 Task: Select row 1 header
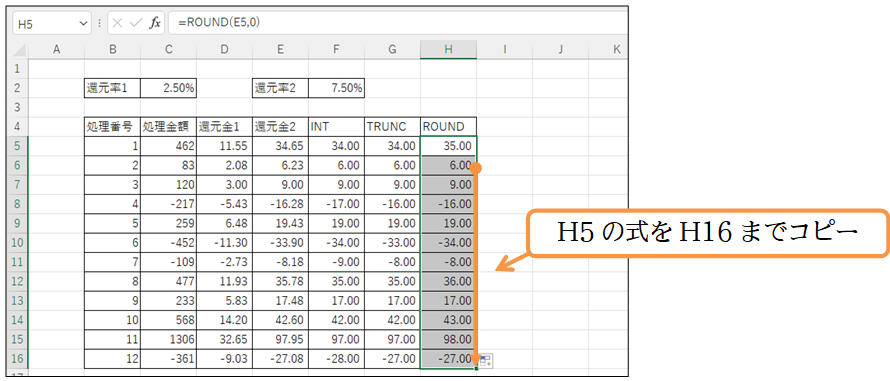point(16,69)
